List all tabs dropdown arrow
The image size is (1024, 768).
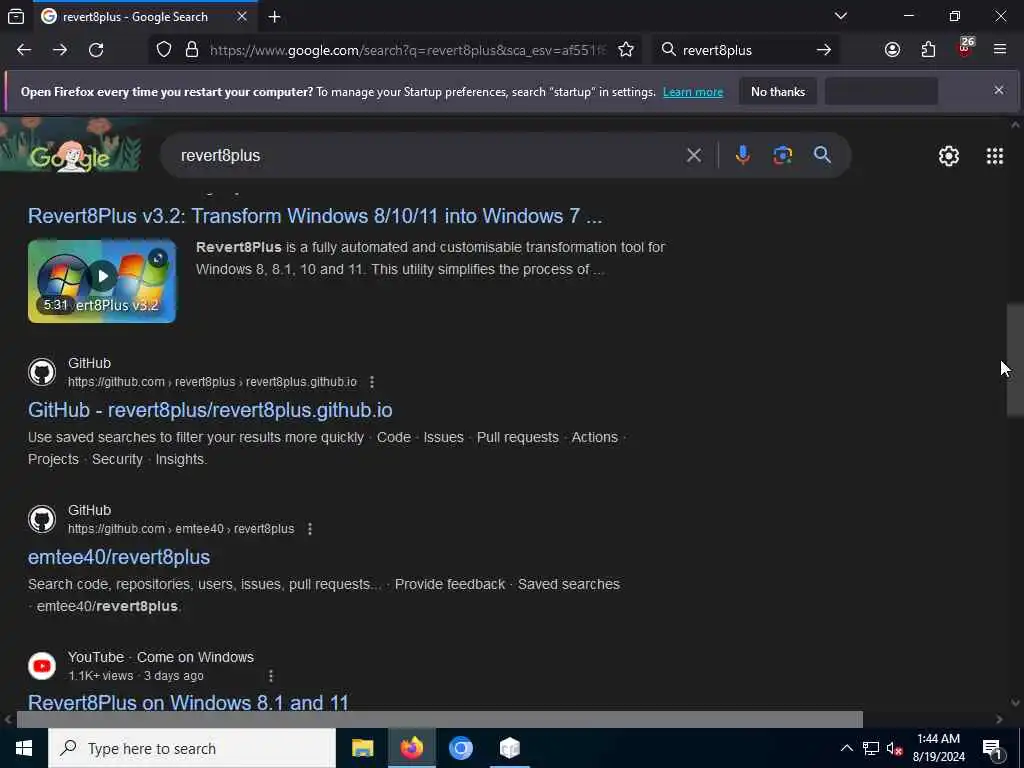840,16
